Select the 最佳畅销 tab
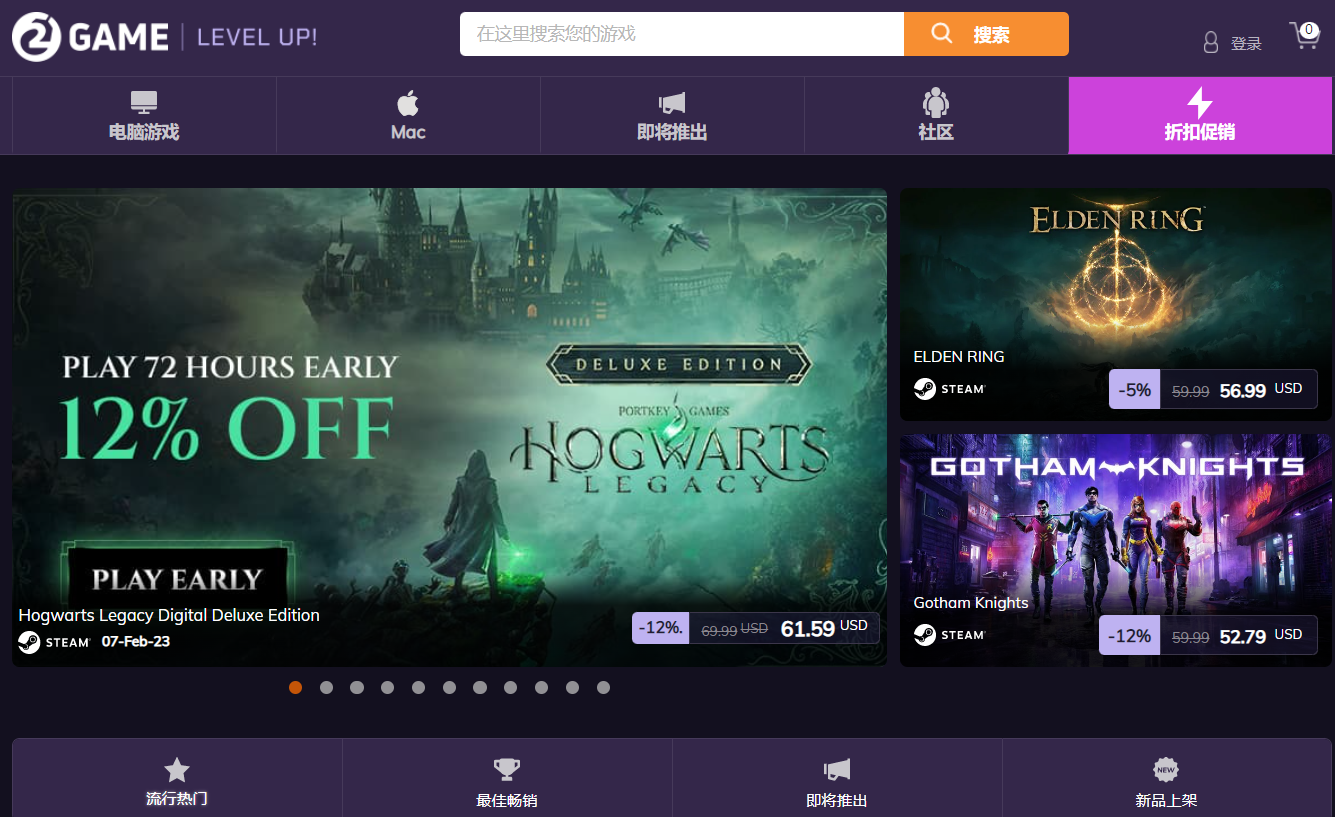 (507, 778)
